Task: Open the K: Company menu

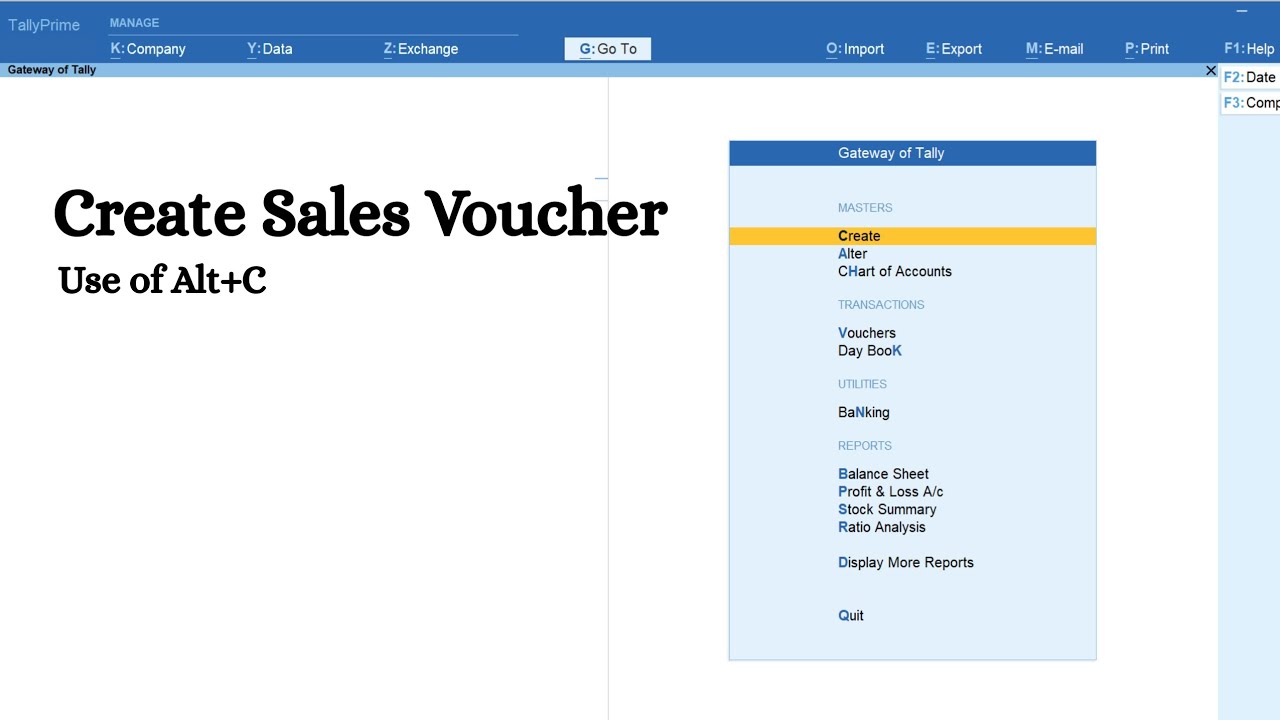Action: point(148,49)
